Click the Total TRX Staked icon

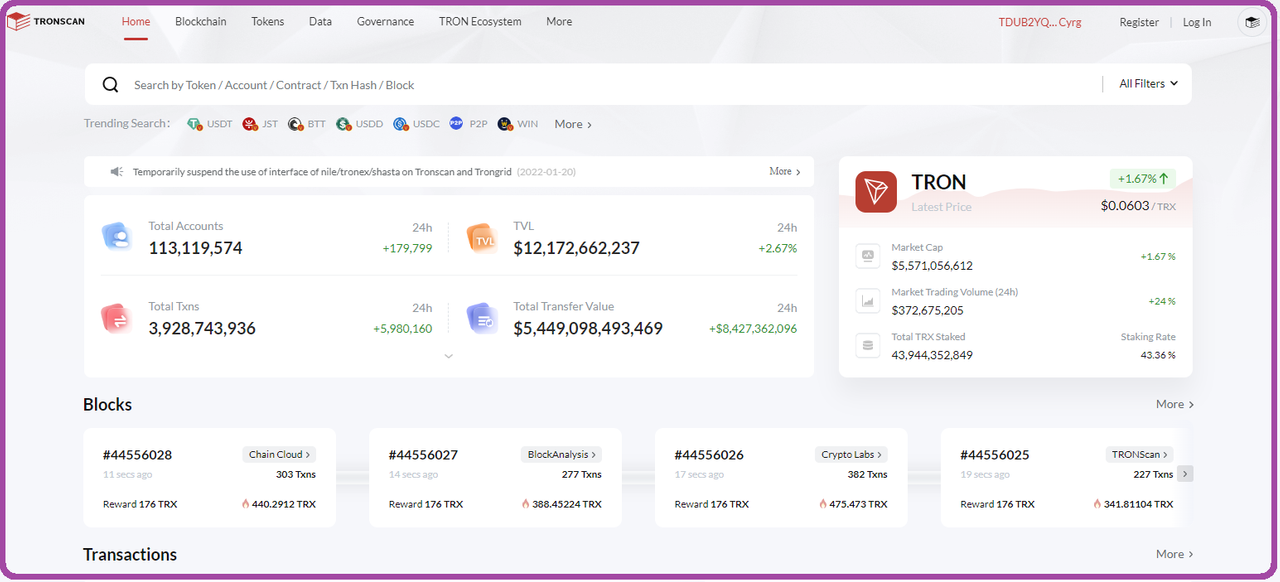pyautogui.click(x=867, y=345)
